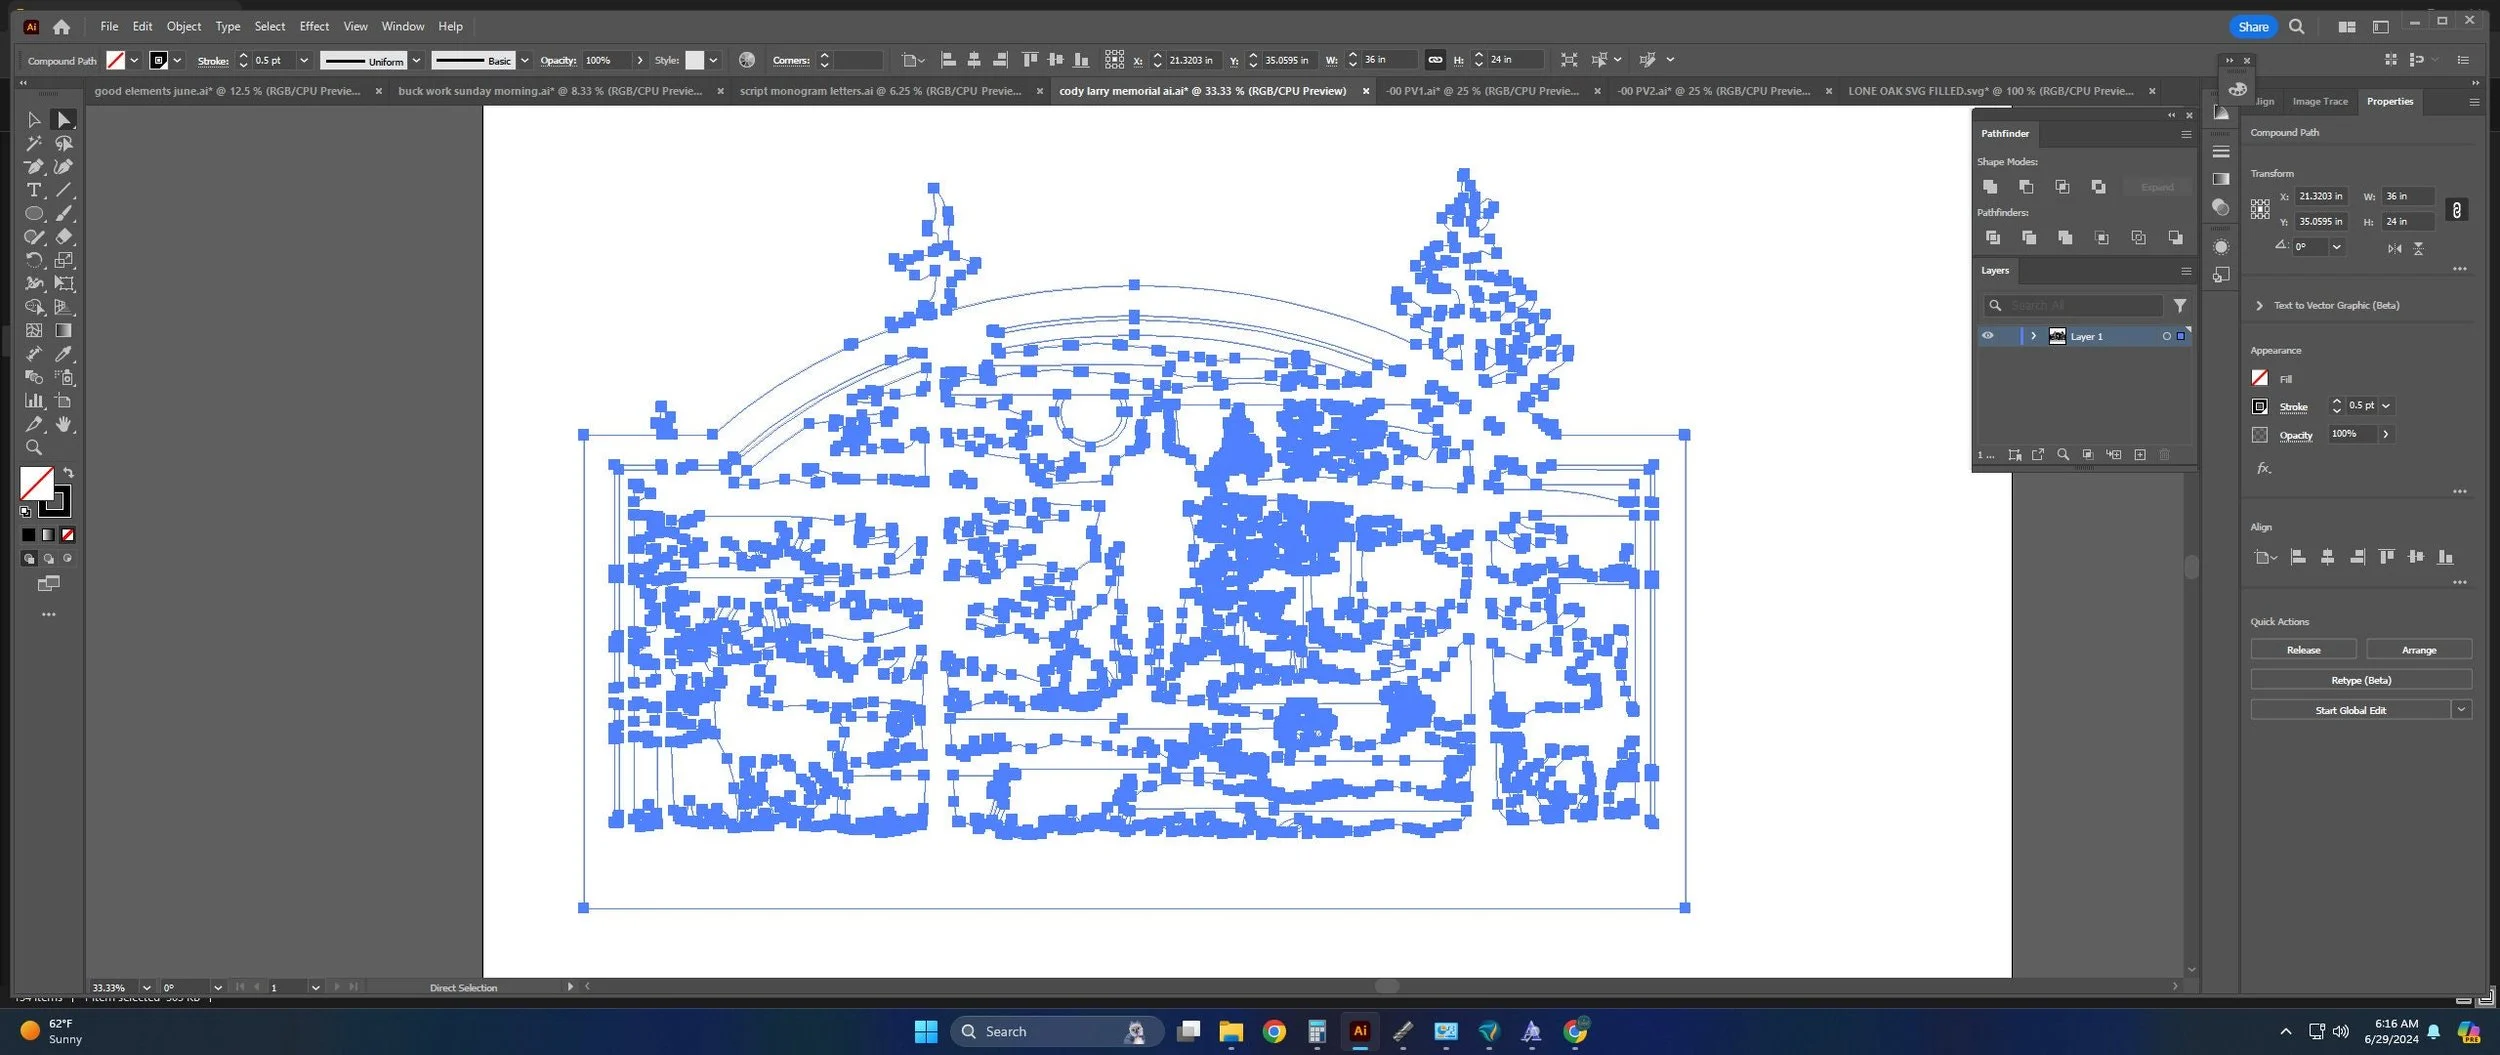Select the Ellipse tool
Screen dimensions: 2500x1055
pyautogui.click(x=34, y=213)
